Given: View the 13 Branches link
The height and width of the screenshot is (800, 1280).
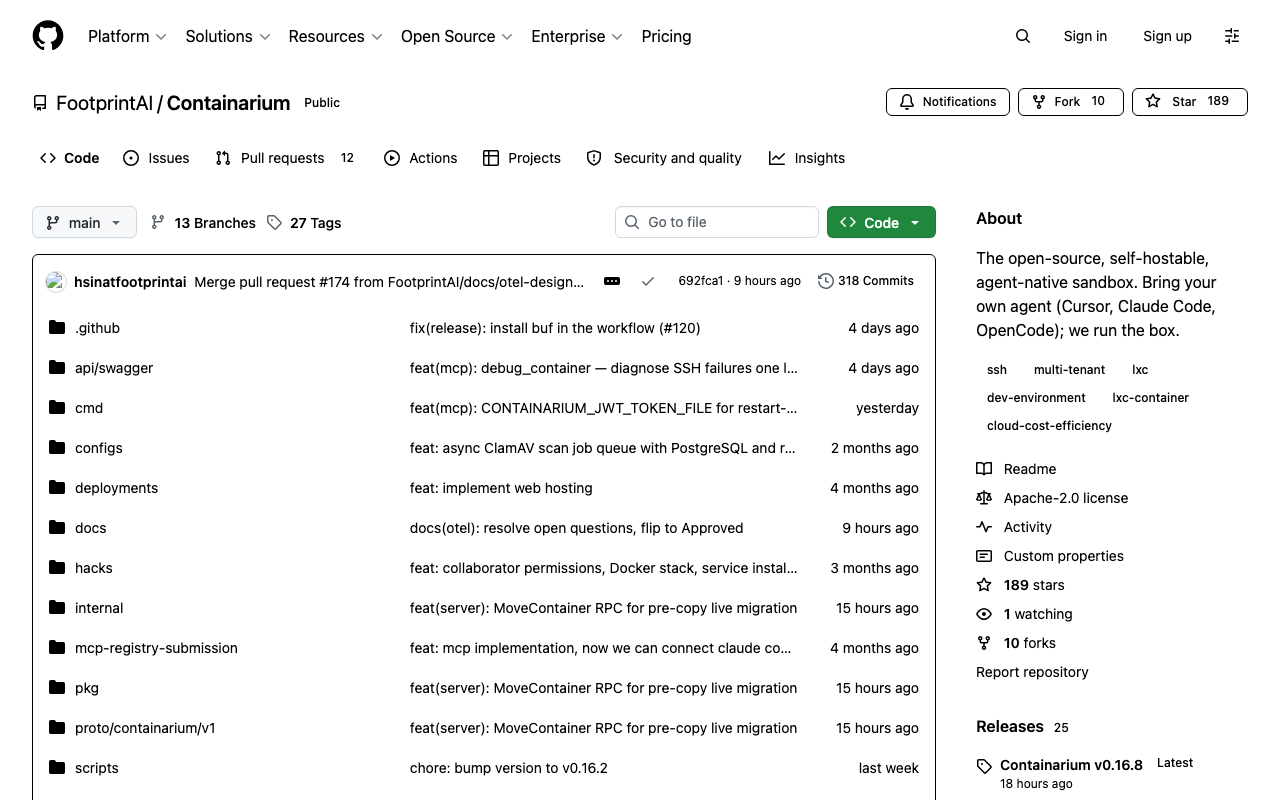Looking at the screenshot, I should tap(203, 222).
